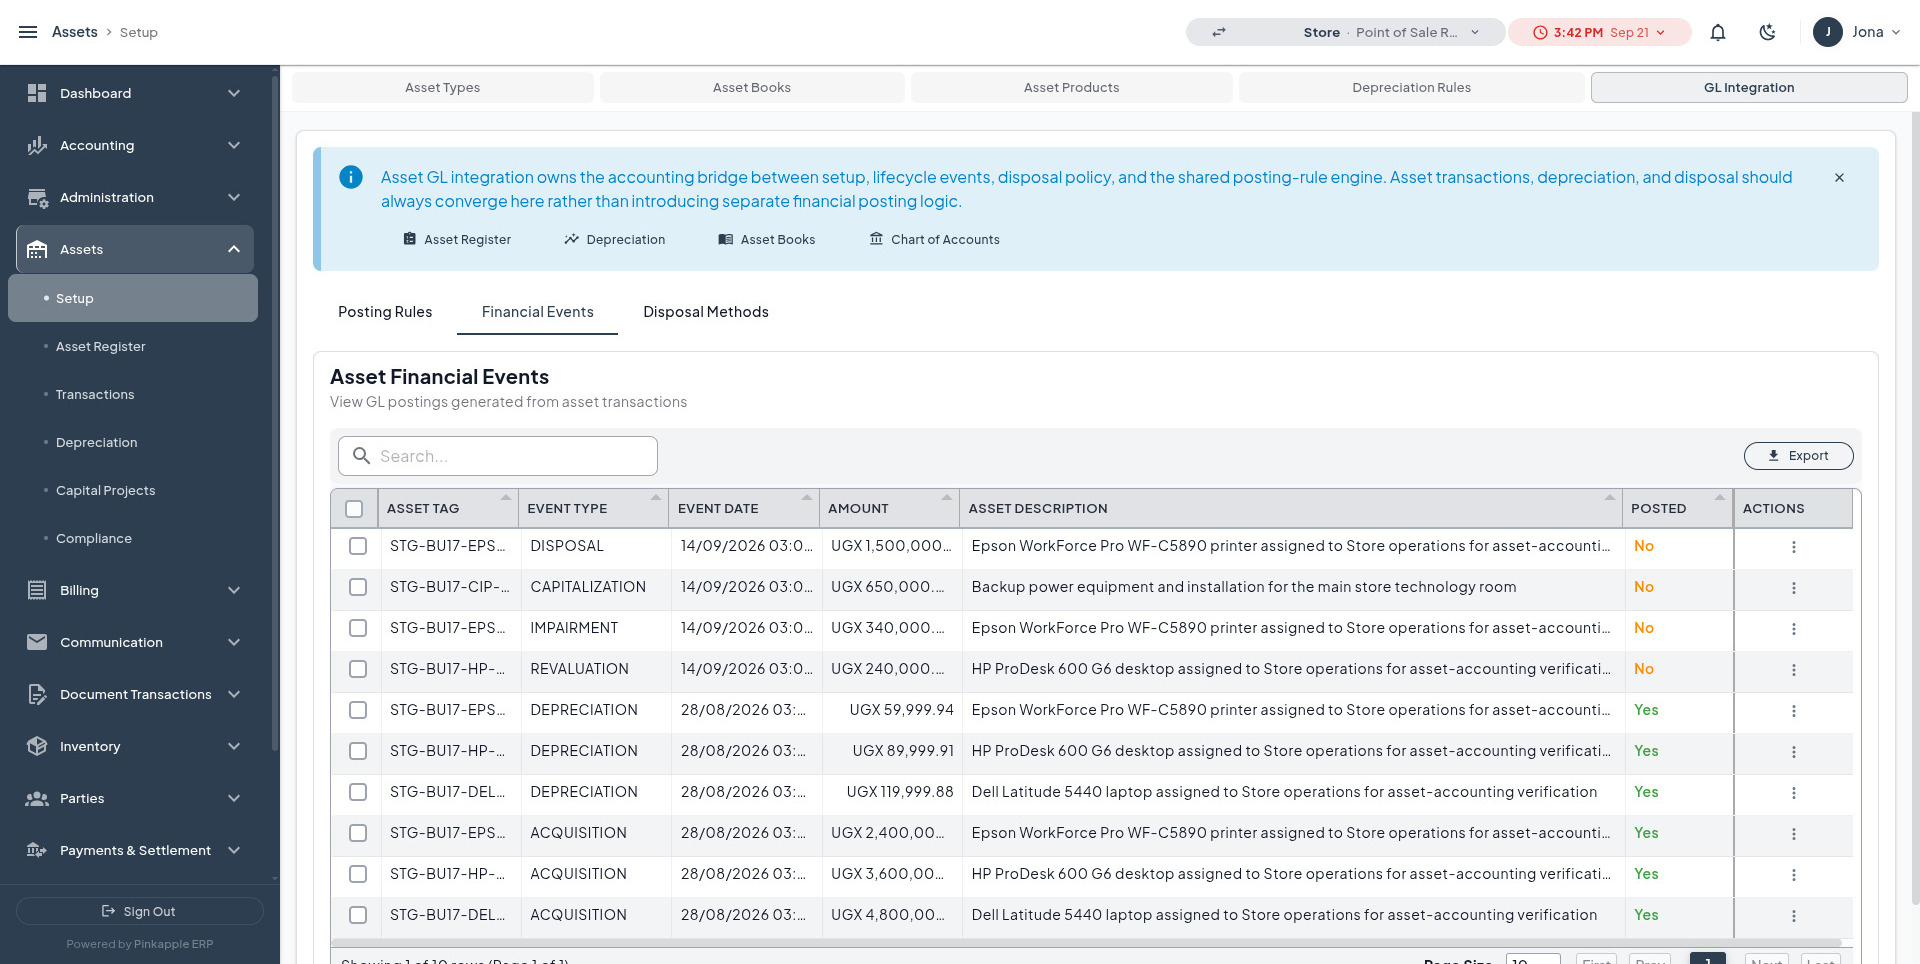This screenshot has width=1920, height=964.
Task: Open the notifications bell
Action: point(1718,32)
